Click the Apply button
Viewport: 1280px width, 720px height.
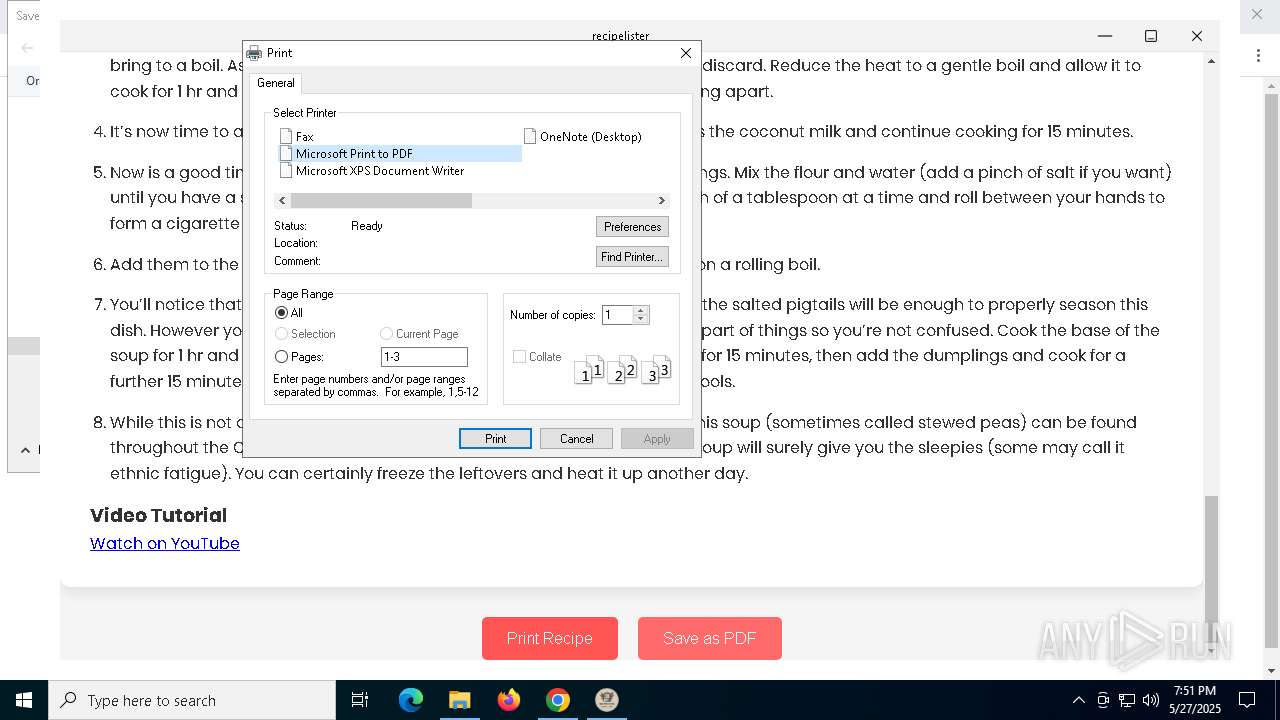[657, 438]
